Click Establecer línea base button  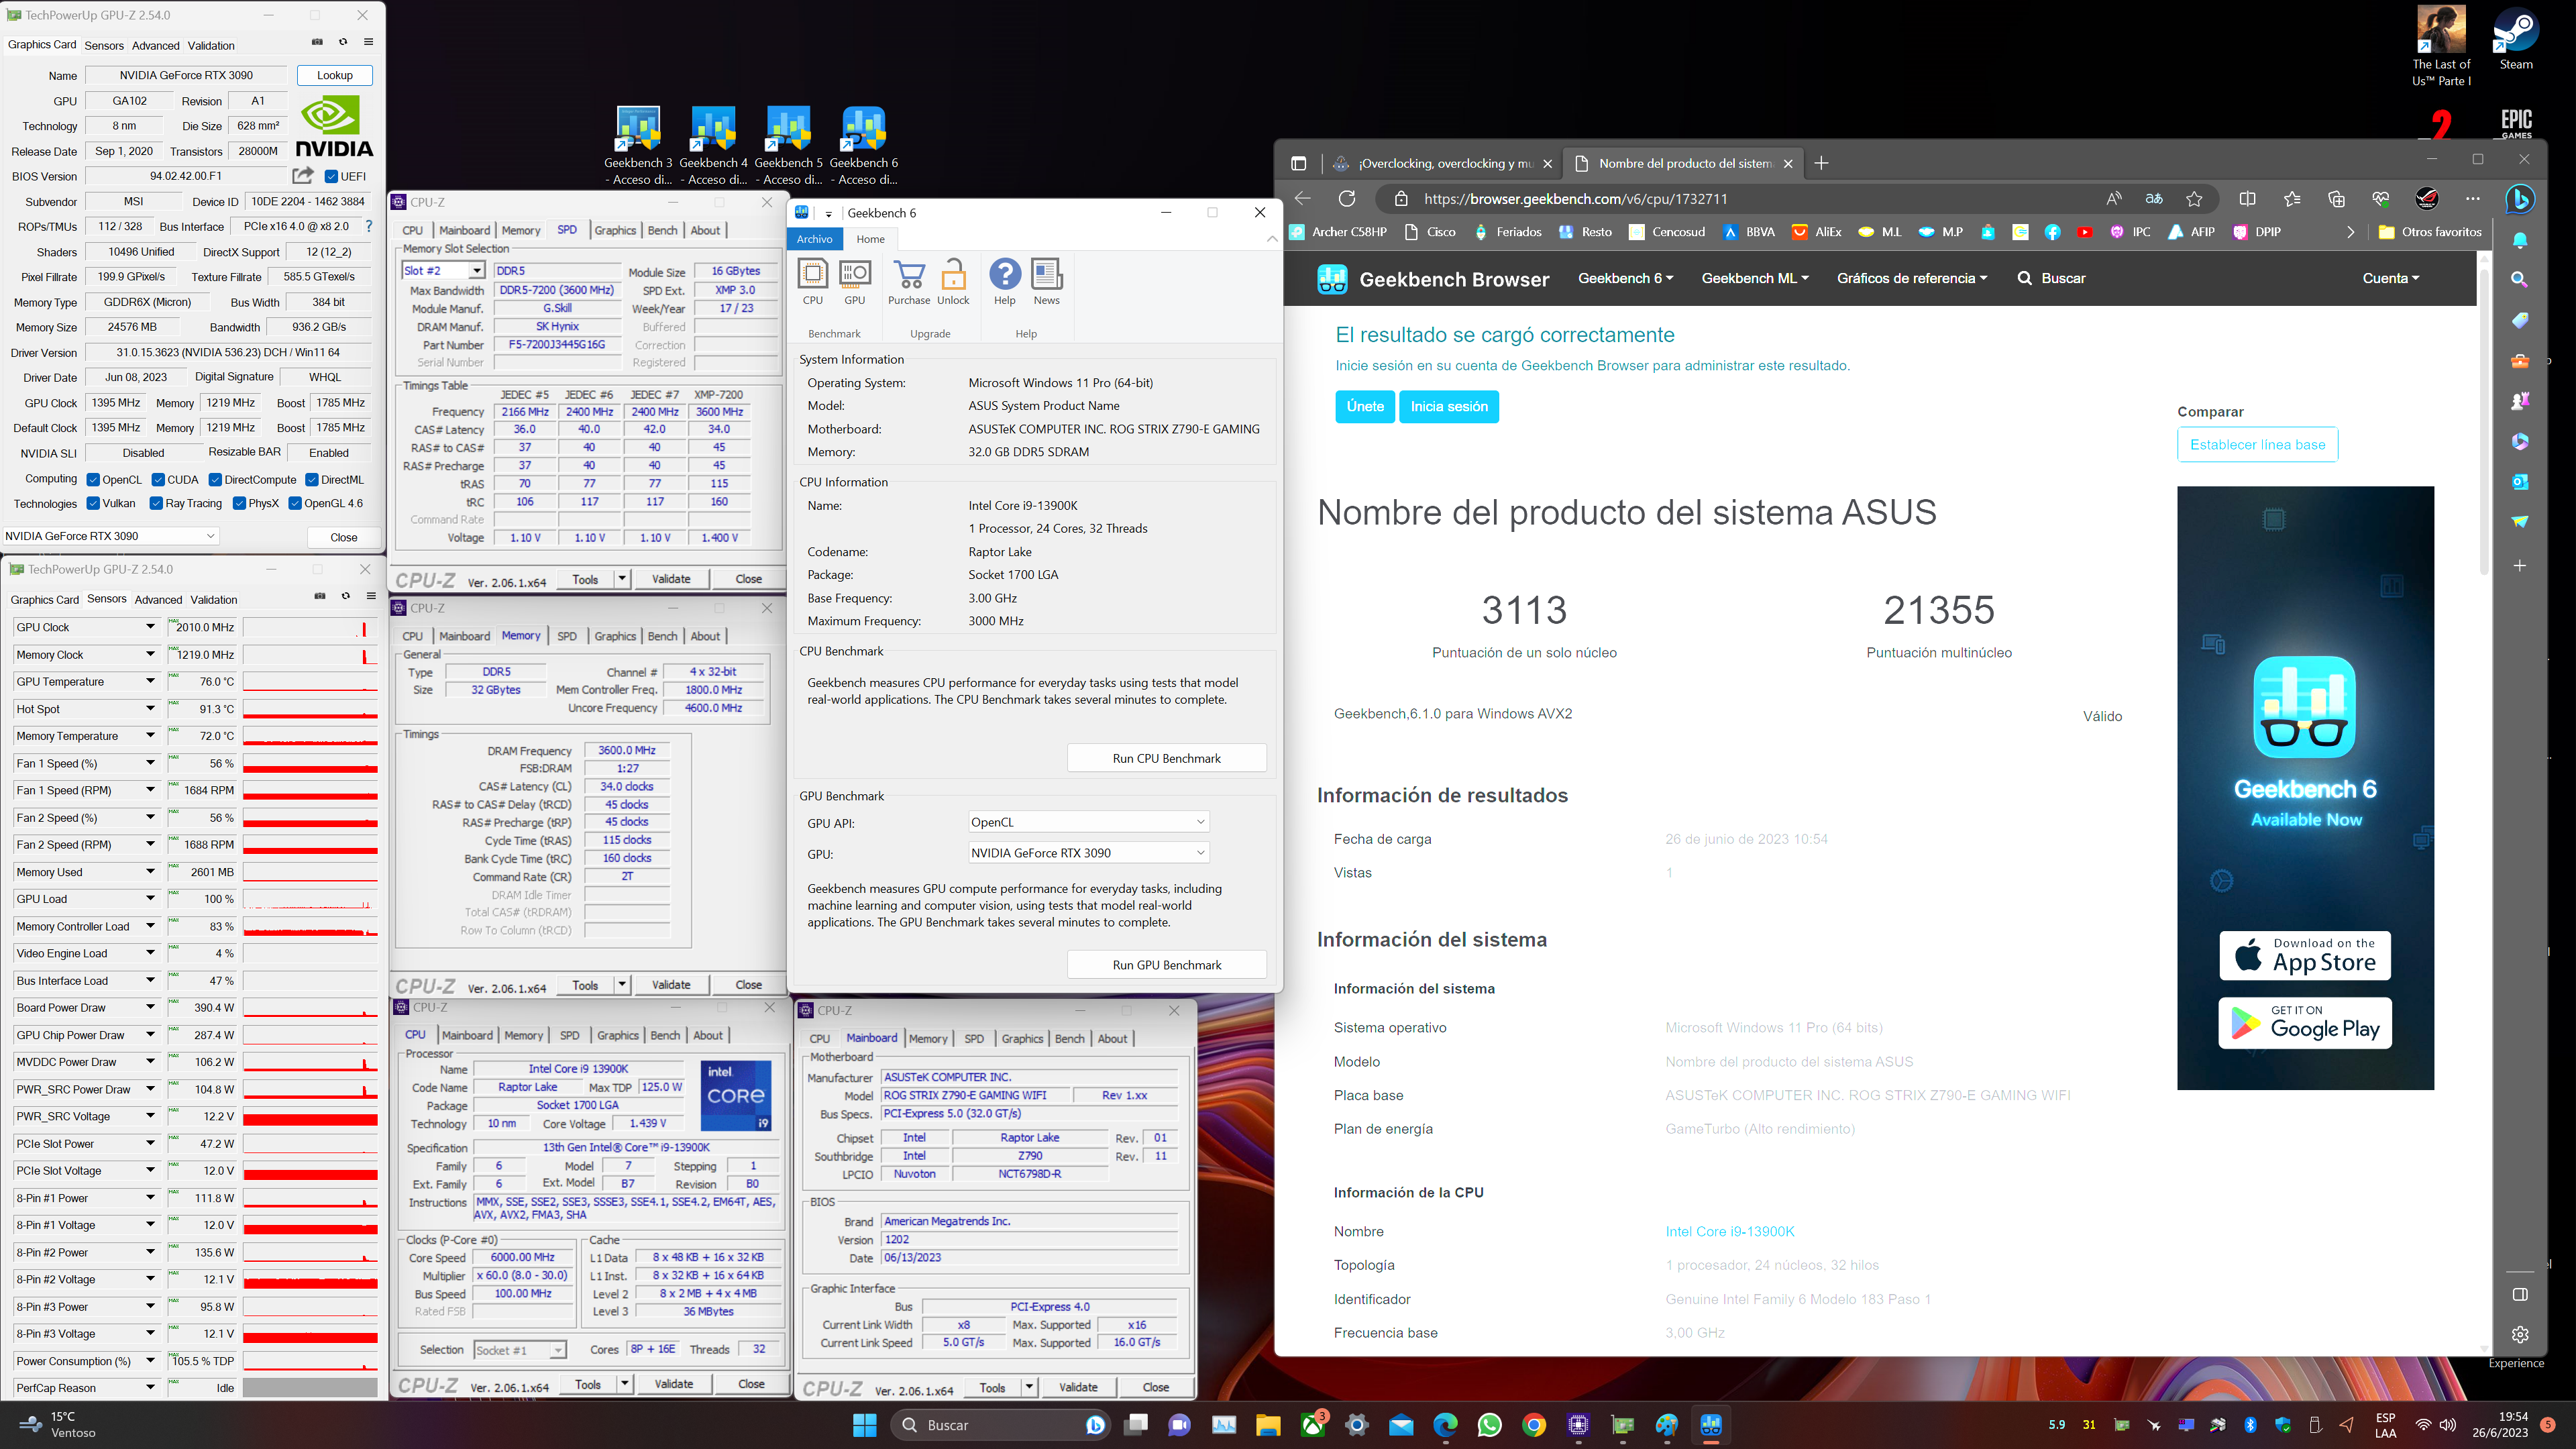(2257, 445)
